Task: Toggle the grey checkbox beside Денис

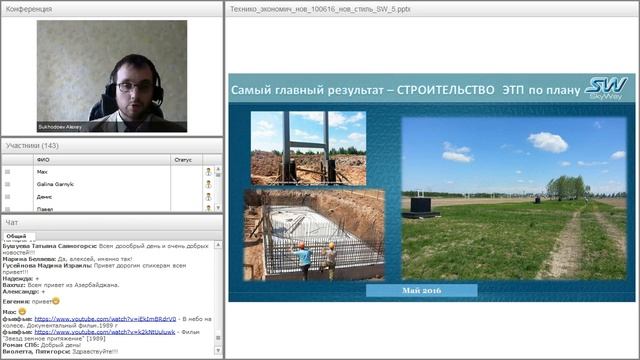Action: click(x=7, y=197)
